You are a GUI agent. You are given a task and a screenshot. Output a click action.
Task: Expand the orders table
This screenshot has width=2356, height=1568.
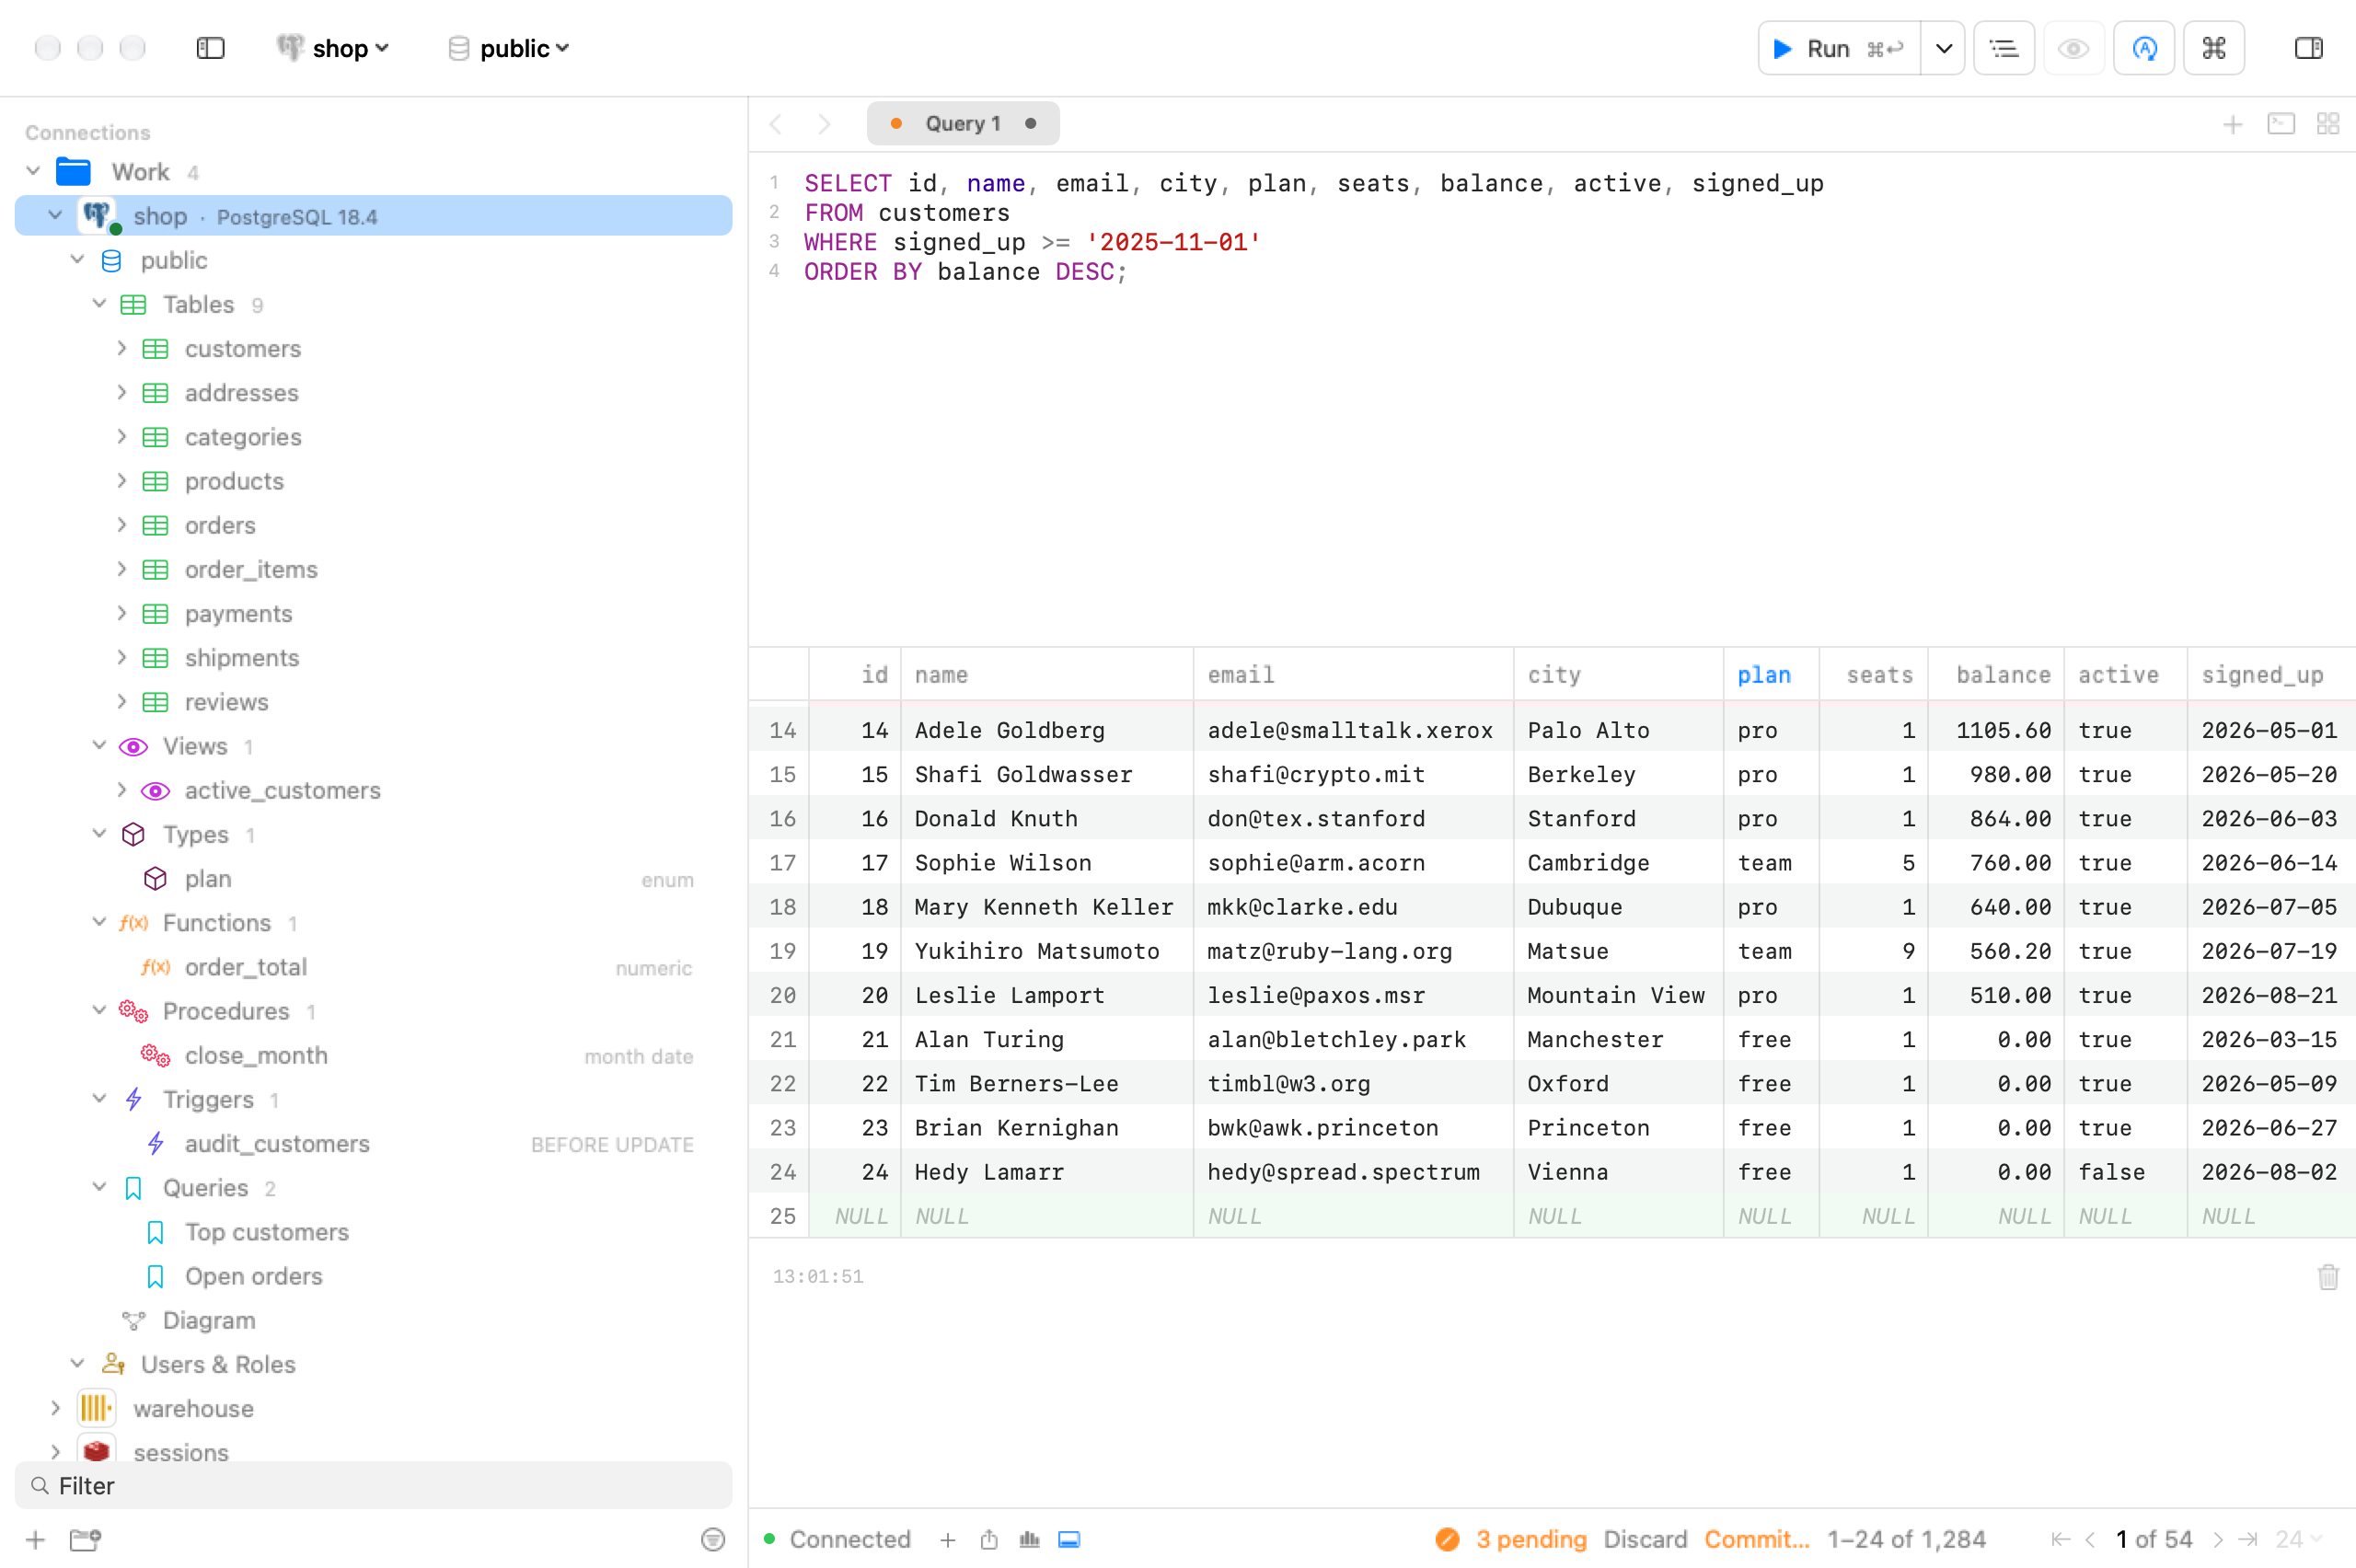(x=121, y=525)
